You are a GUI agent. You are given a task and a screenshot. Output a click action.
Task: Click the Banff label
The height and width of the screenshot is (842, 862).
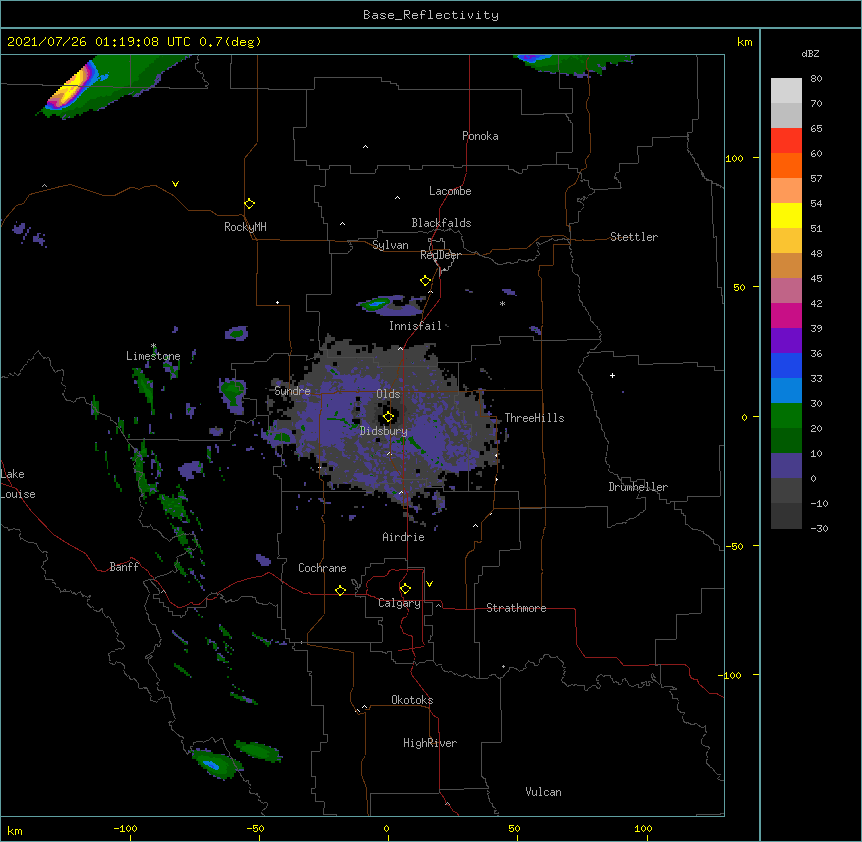pyautogui.click(x=124, y=567)
